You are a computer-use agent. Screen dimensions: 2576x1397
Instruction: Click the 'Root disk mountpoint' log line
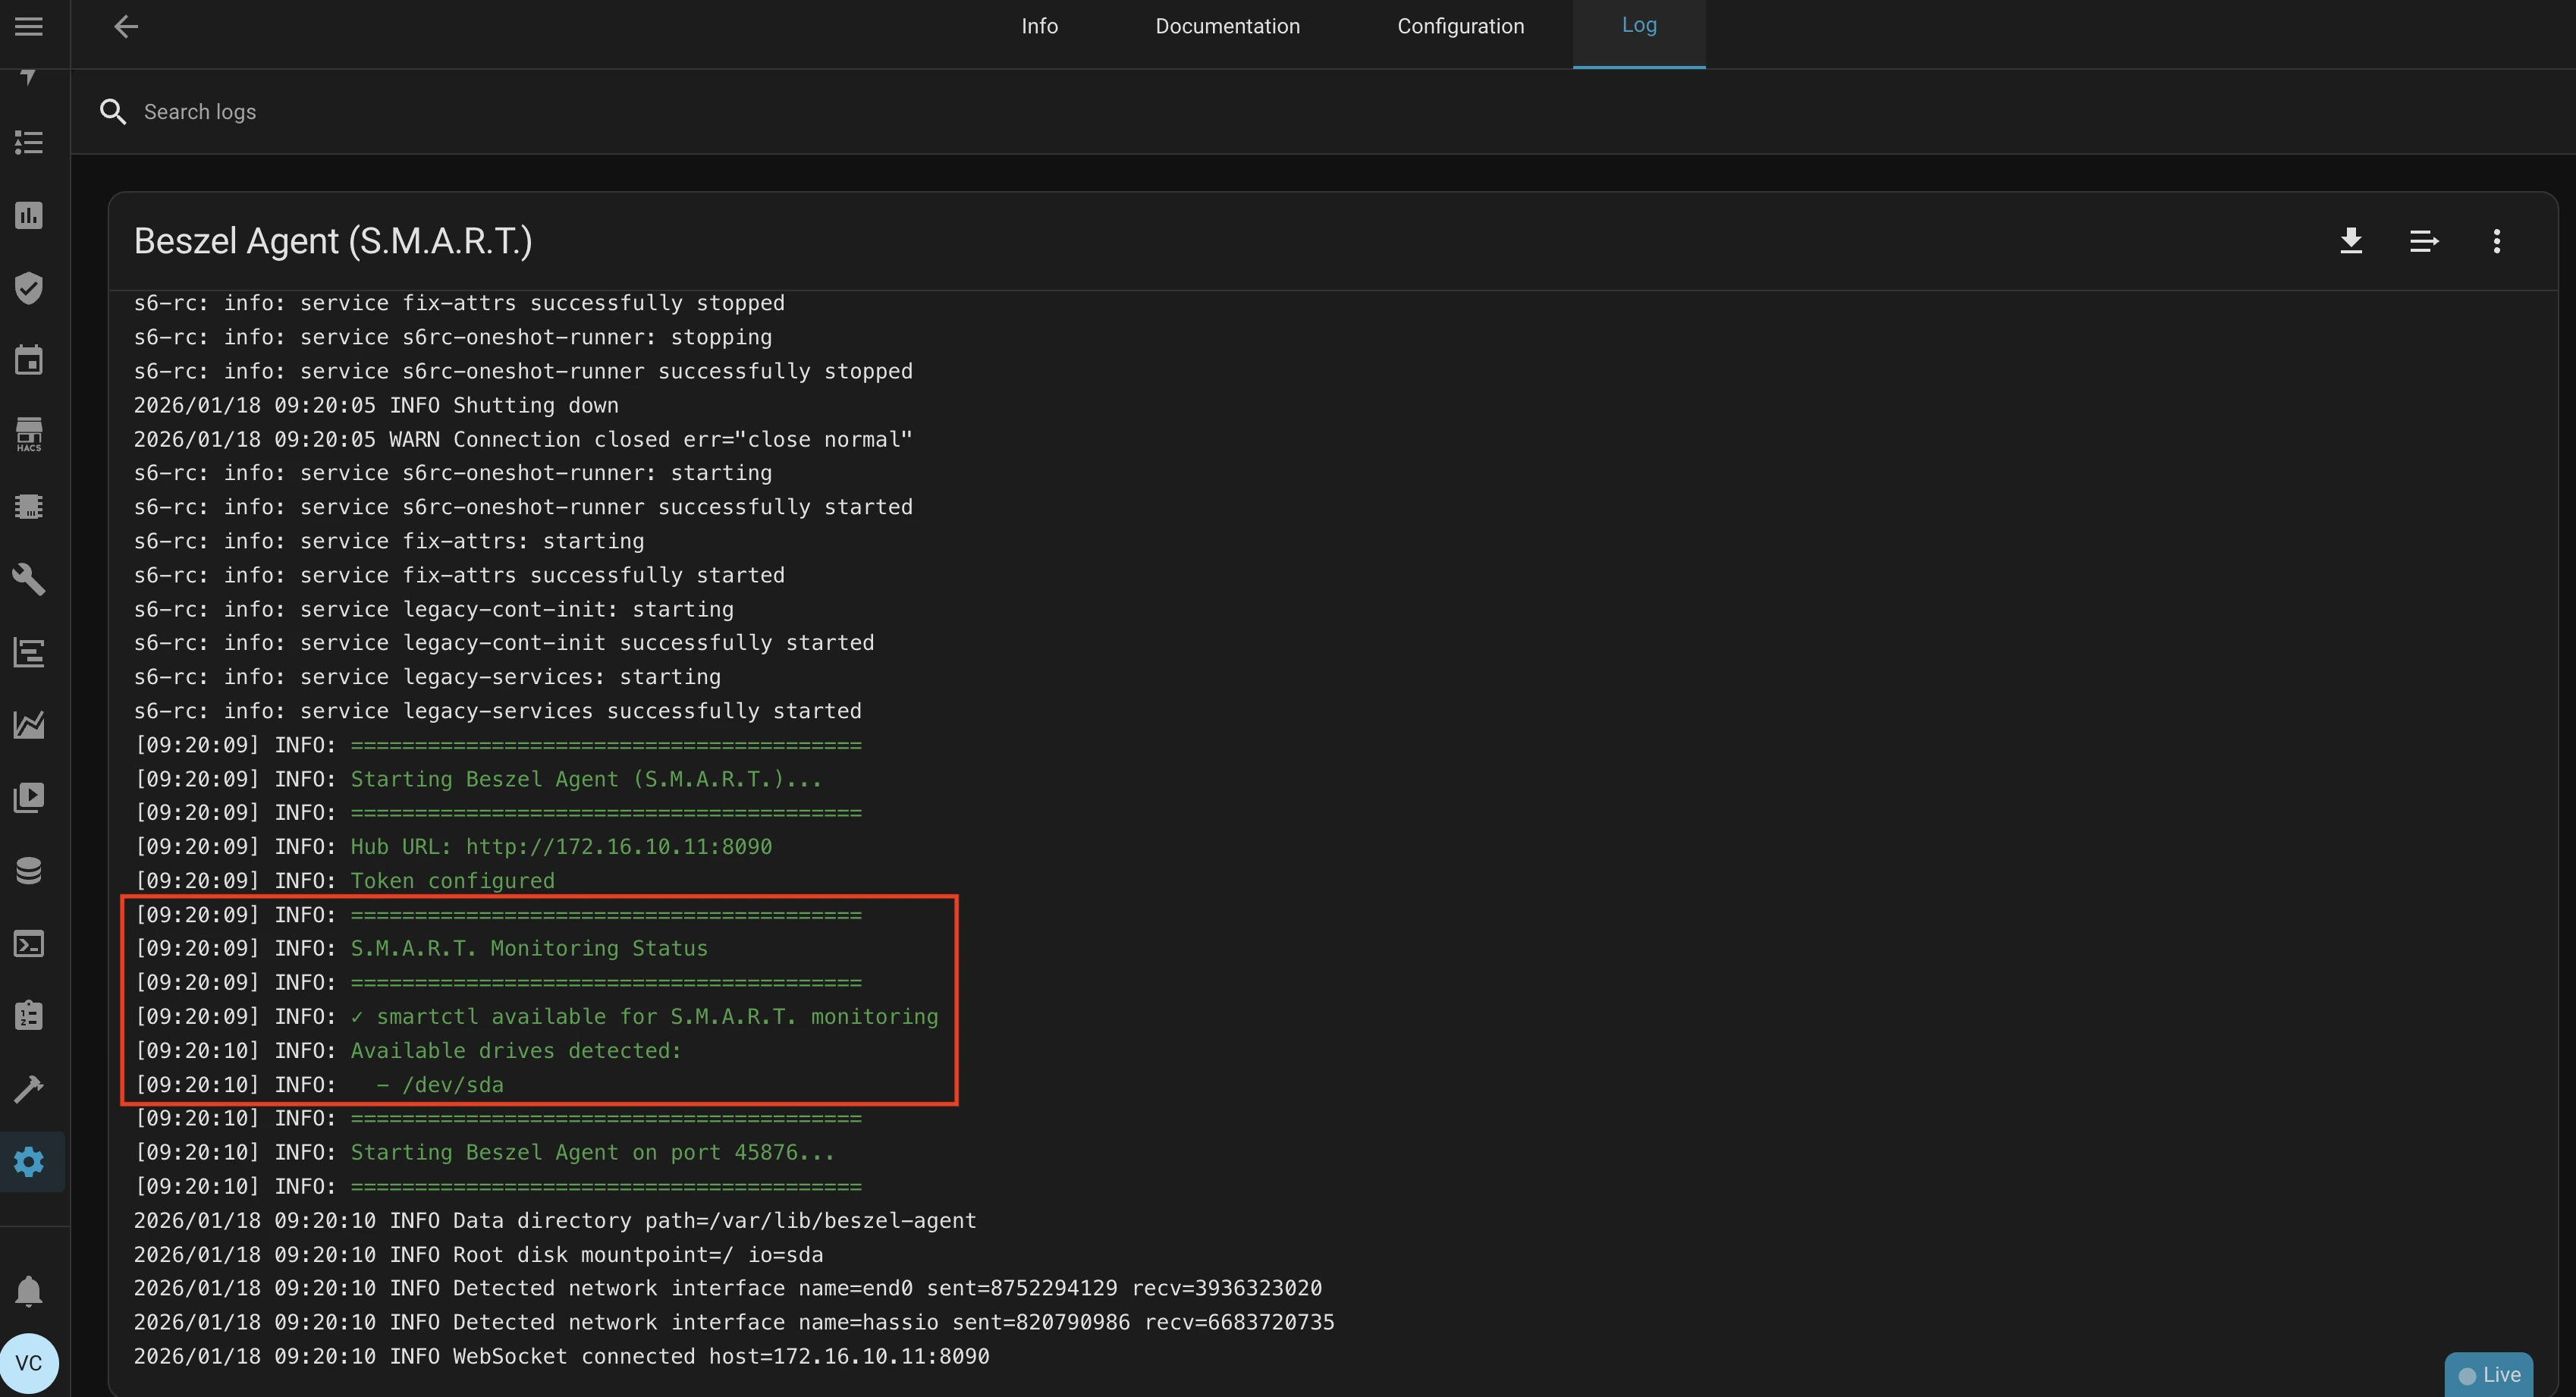coord(478,1255)
